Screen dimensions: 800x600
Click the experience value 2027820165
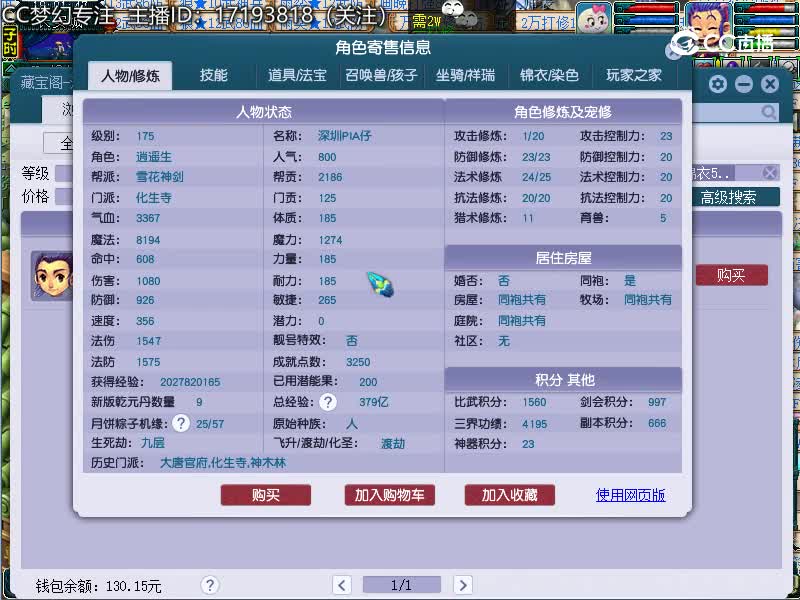(190, 382)
